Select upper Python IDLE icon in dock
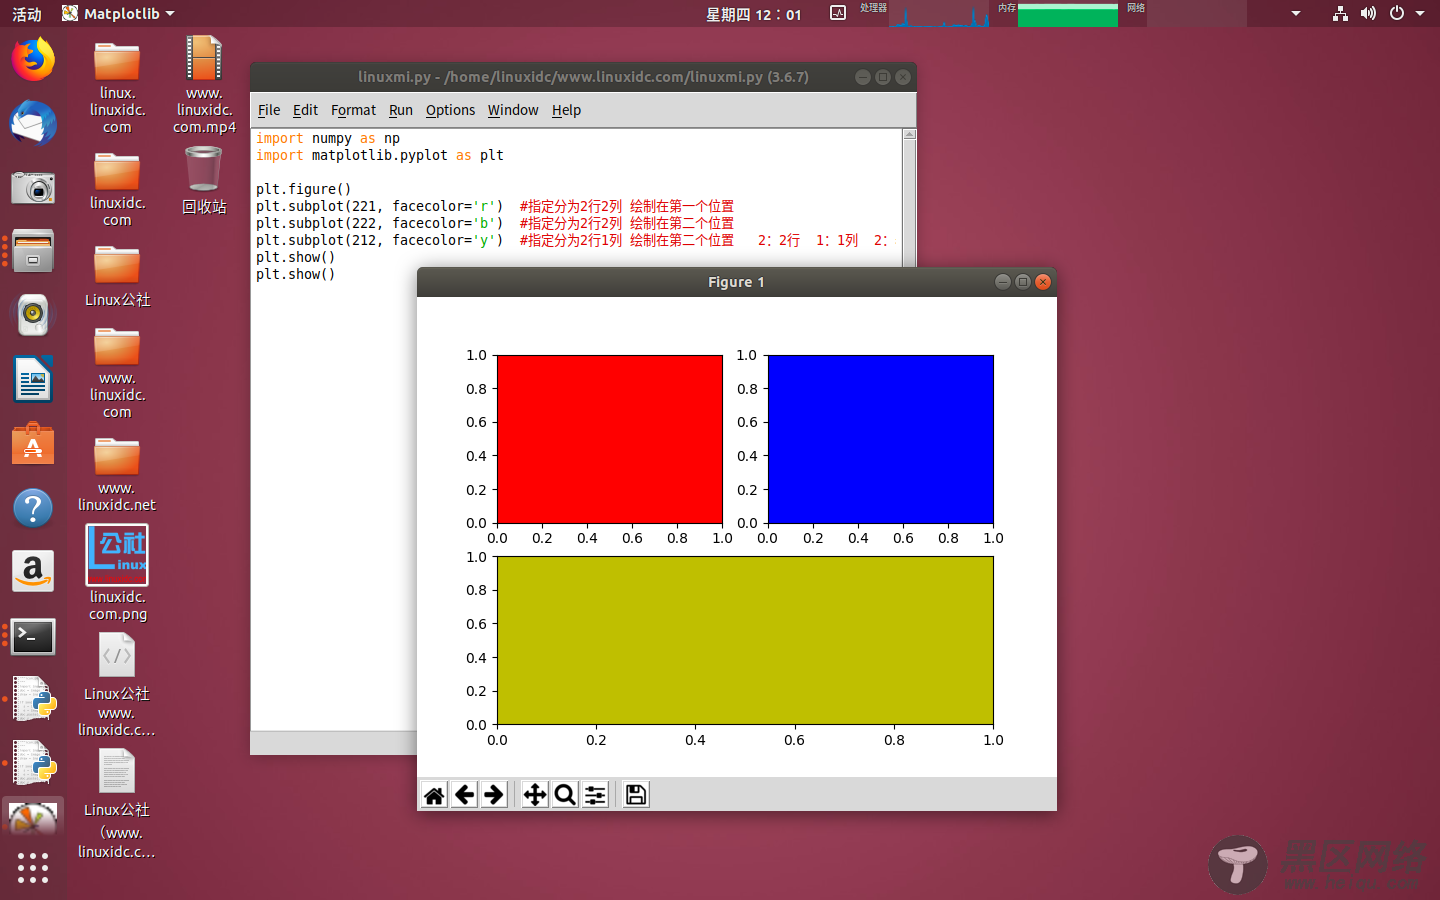 (33, 700)
